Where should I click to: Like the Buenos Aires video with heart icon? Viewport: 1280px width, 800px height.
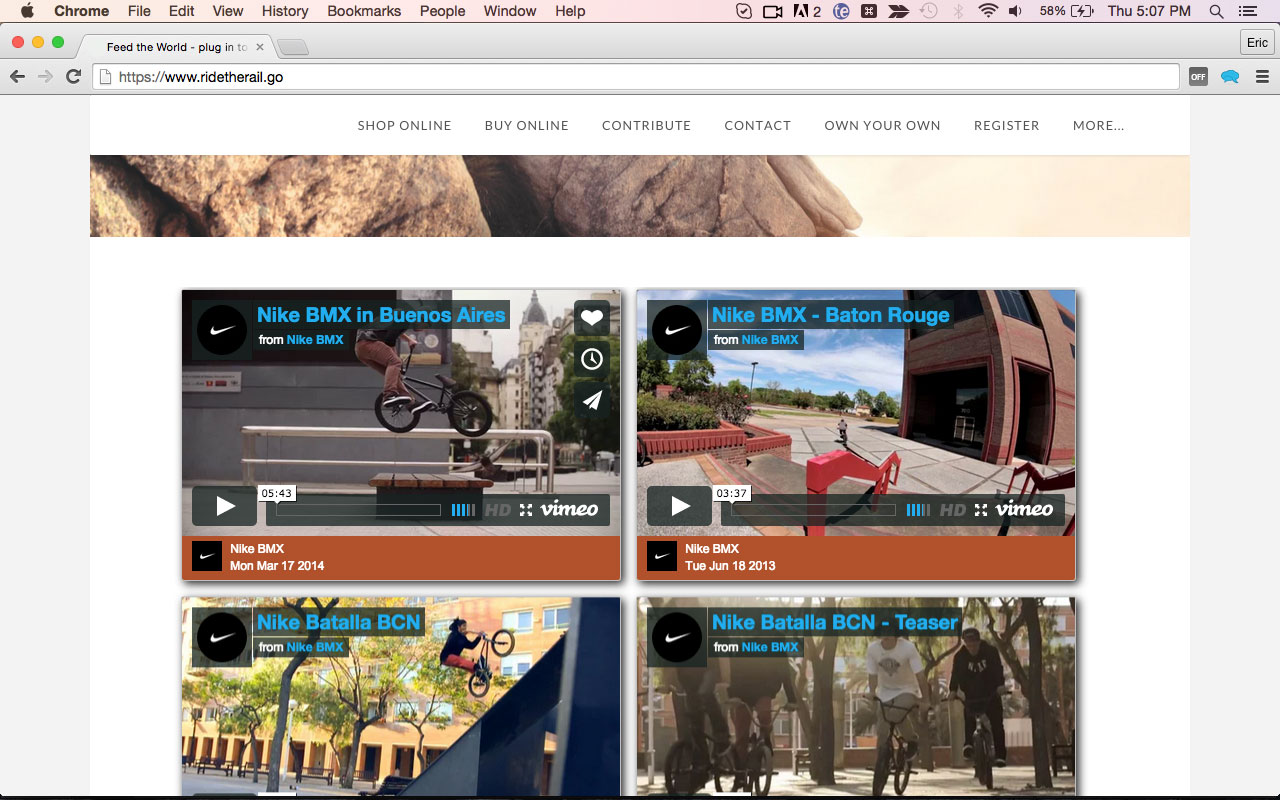tap(592, 318)
